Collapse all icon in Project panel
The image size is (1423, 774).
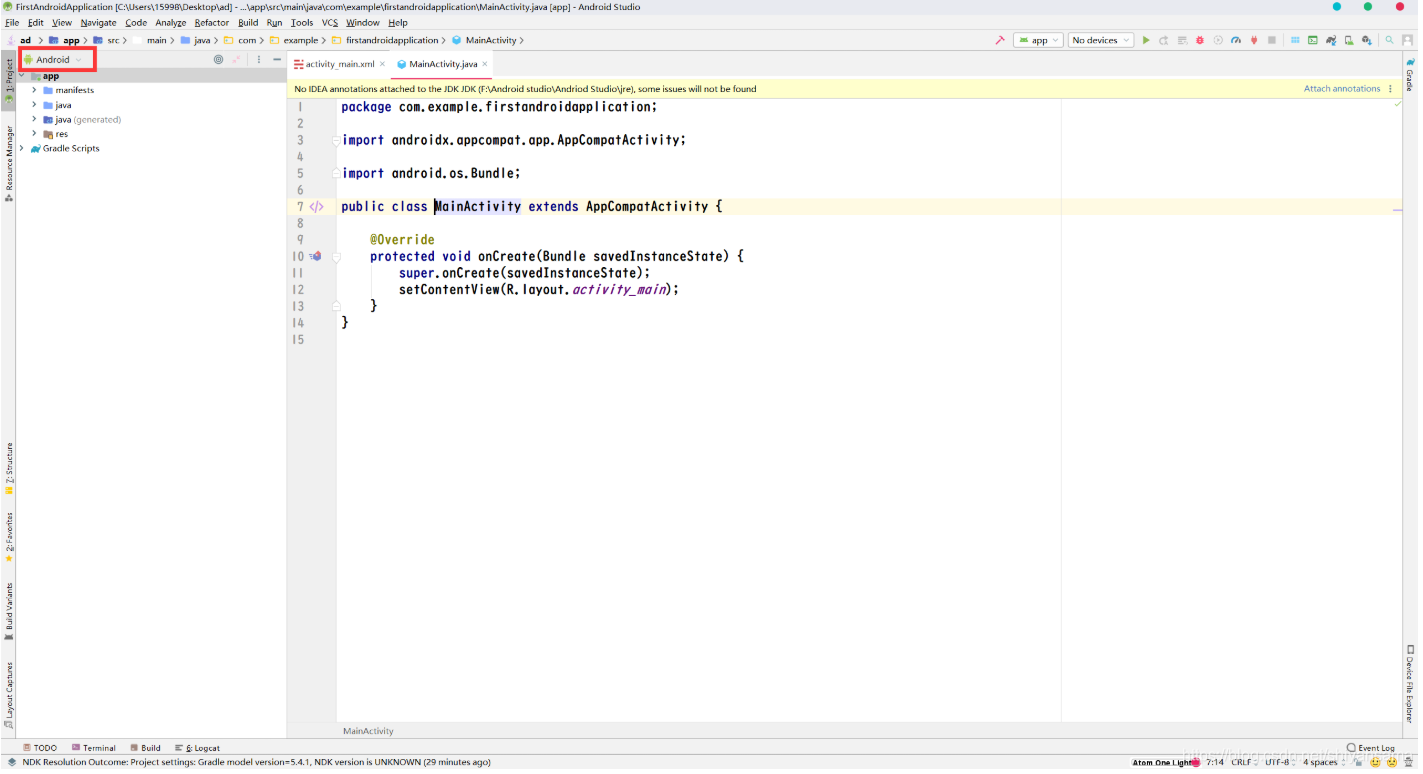237,60
